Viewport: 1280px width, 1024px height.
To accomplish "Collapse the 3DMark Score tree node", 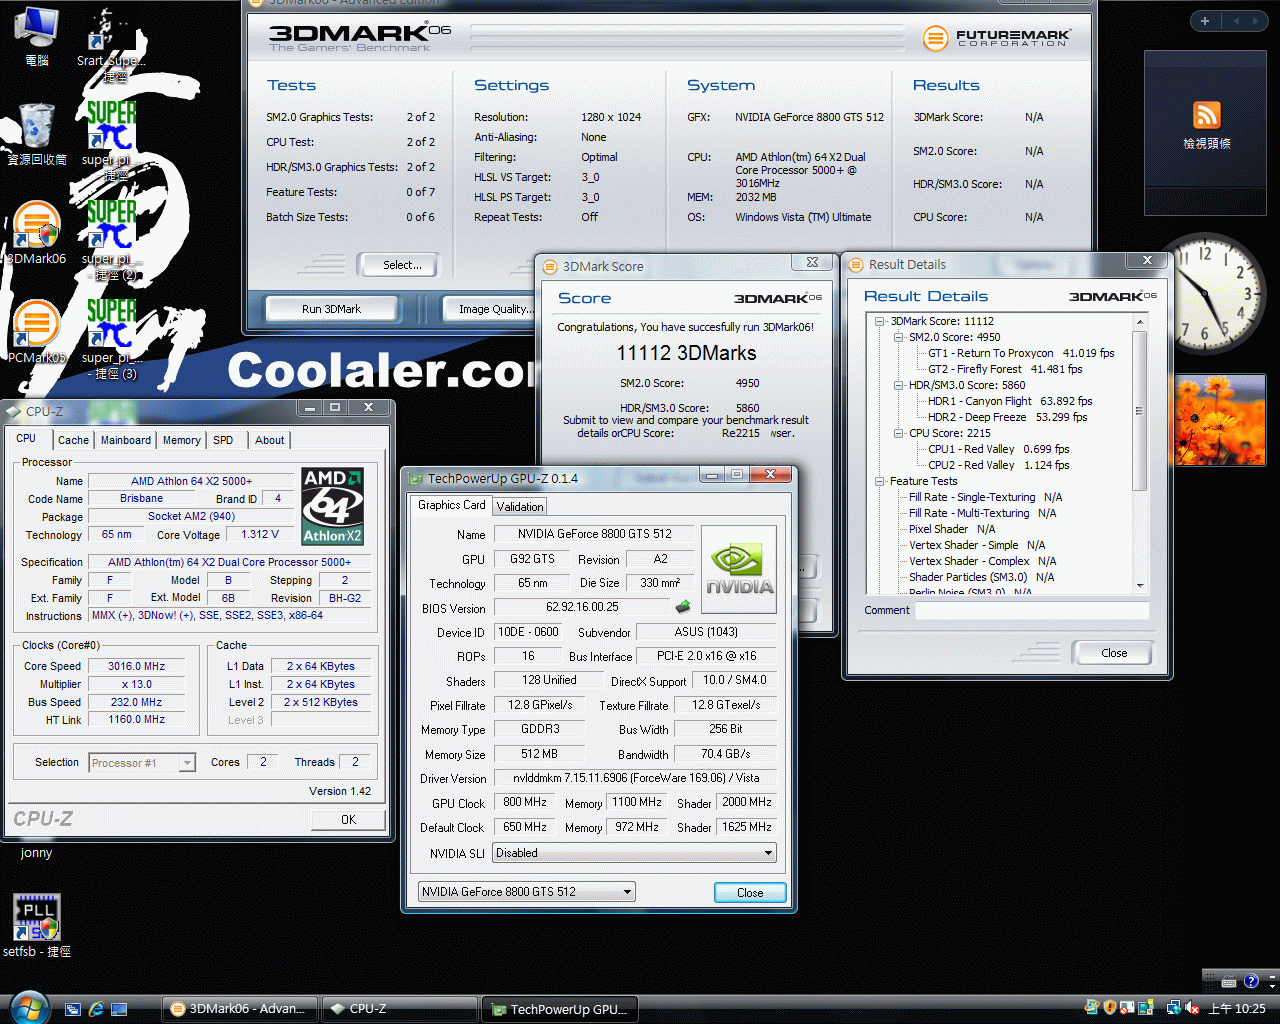I will click(x=880, y=321).
